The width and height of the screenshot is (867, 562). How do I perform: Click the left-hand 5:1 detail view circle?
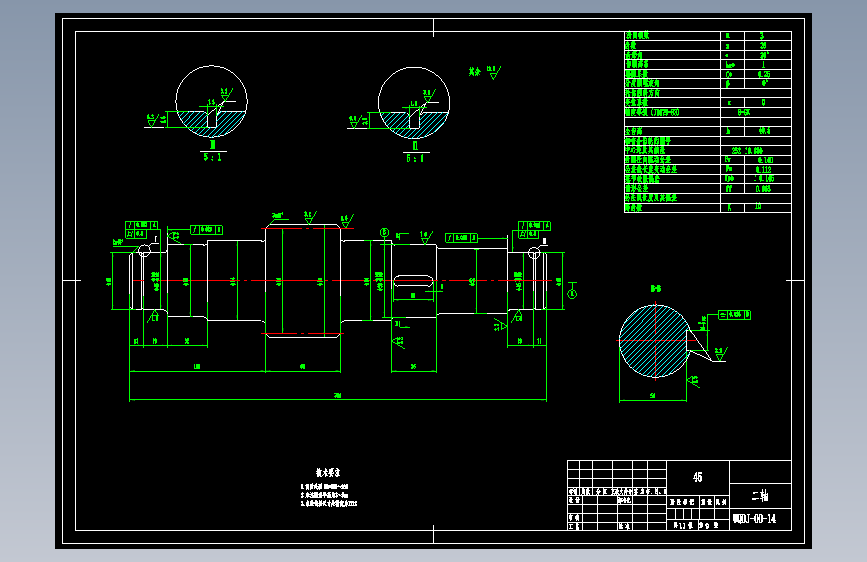(212, 102)
